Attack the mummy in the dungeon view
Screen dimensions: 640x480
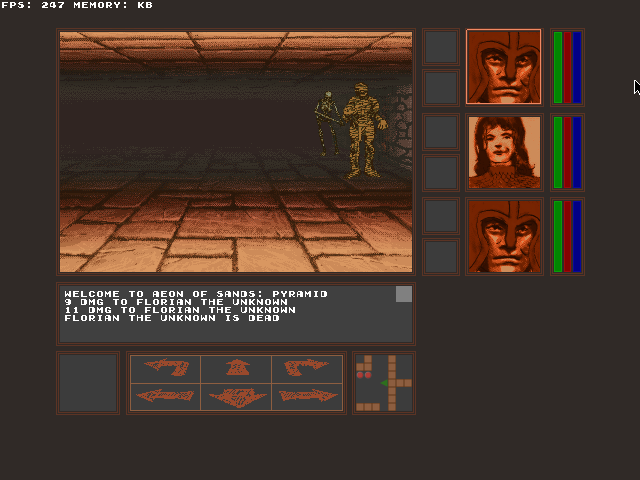[364, 131]
